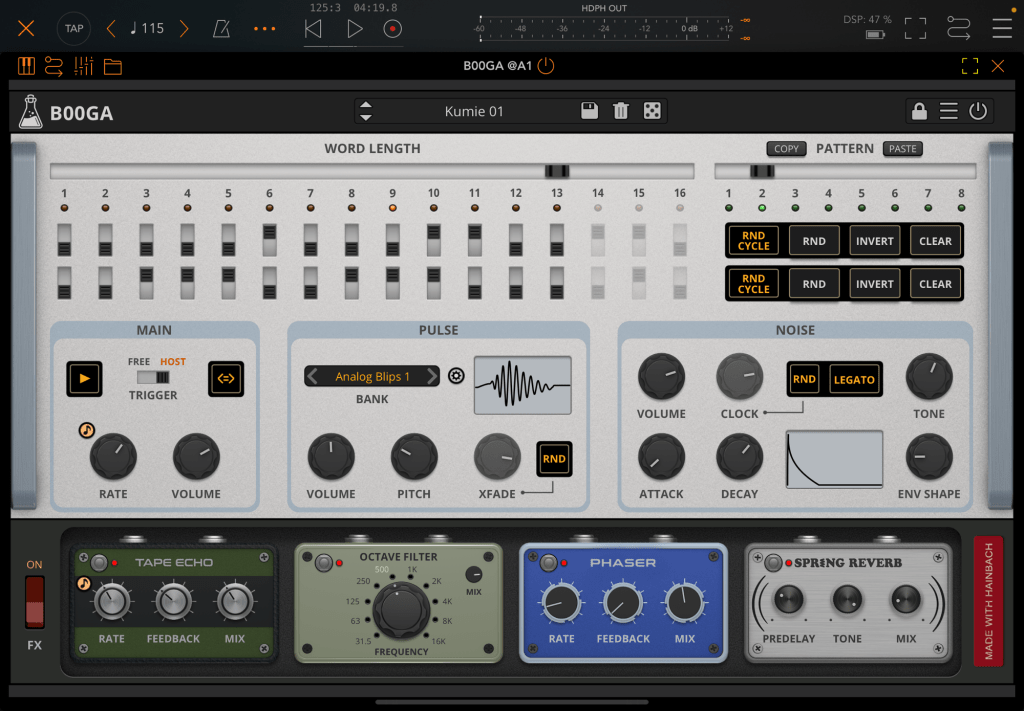This screenshot has width=1024, height=711.
Task: Click the padlock lock icon
Action: [x=918, y=112]
